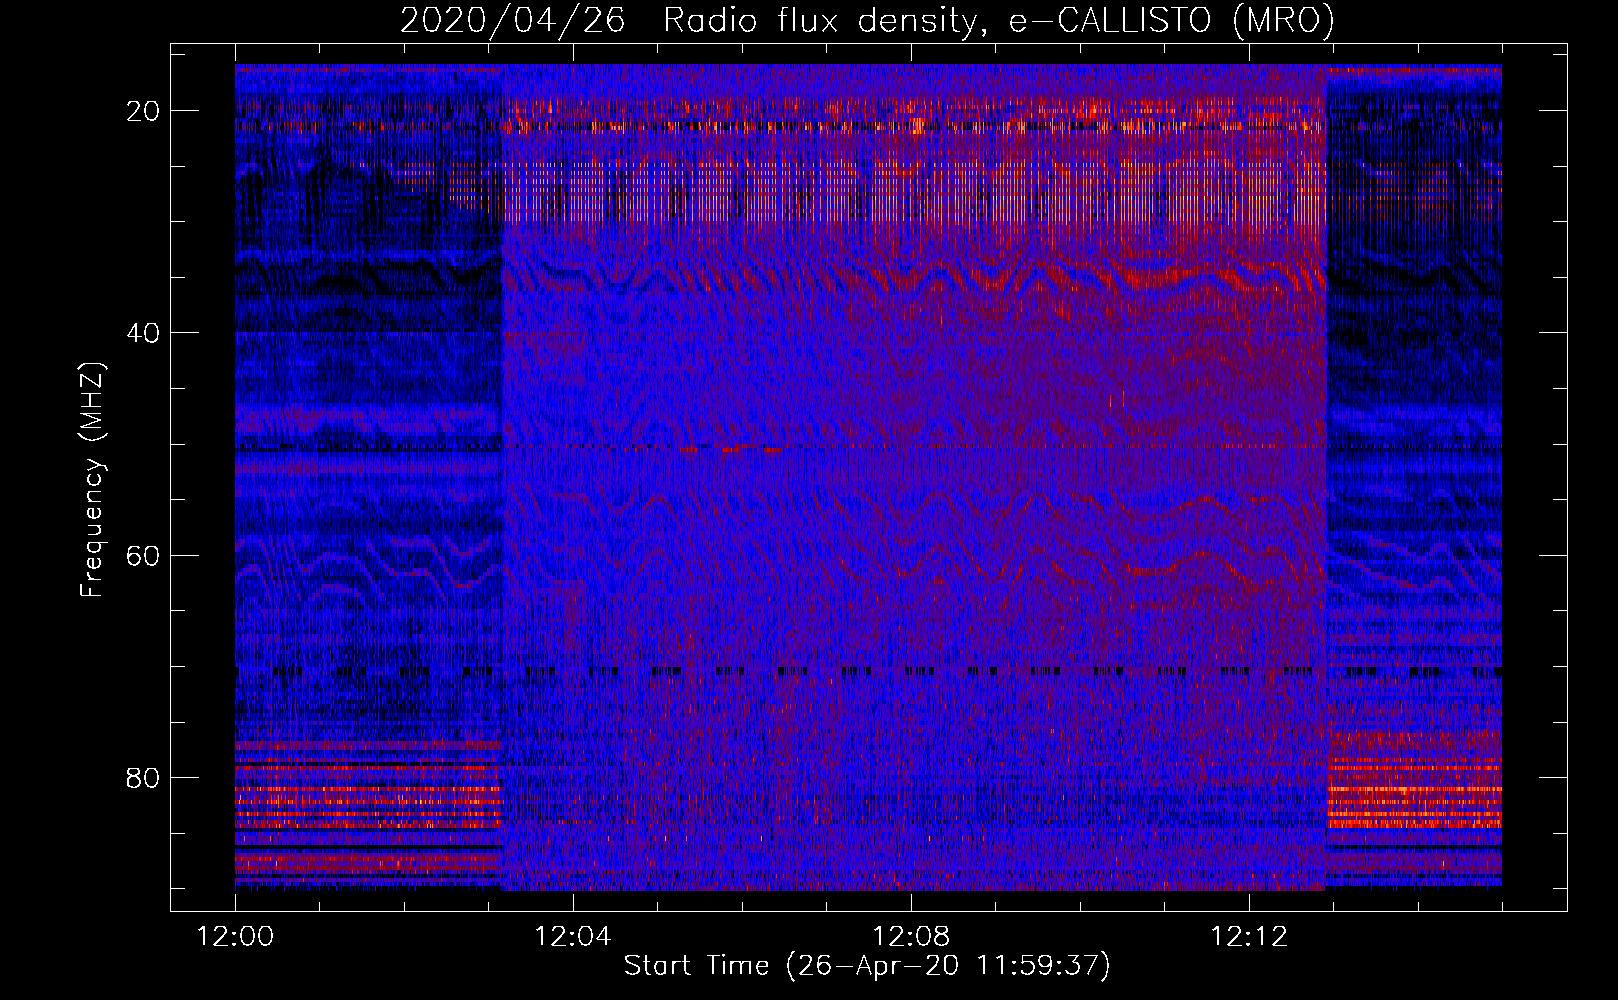Viewport: 1618px width, 1000px height.
Task: Click the 'Frequency (MHZ)' axis label
Action: (92, 480)
